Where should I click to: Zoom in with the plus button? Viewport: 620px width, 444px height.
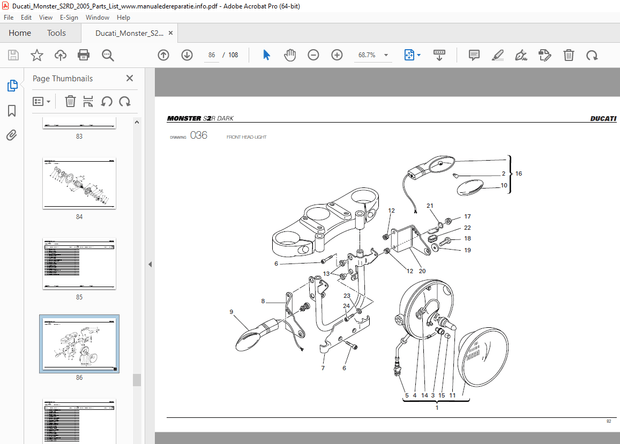click(x=337, y=55)
